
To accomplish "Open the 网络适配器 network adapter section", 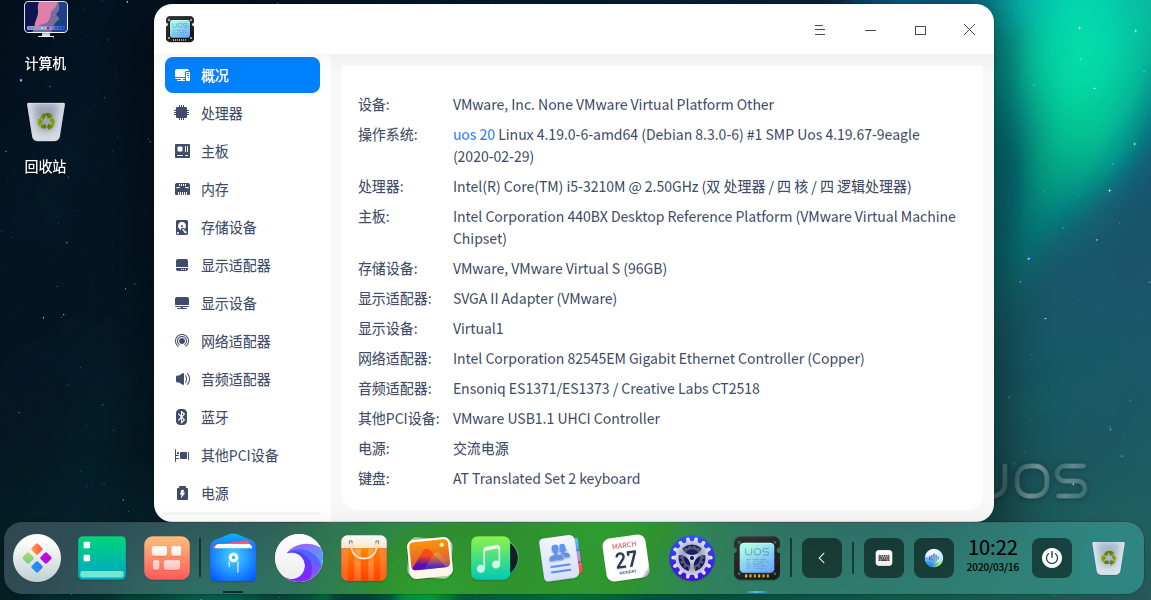I will [x=242, y=341].
